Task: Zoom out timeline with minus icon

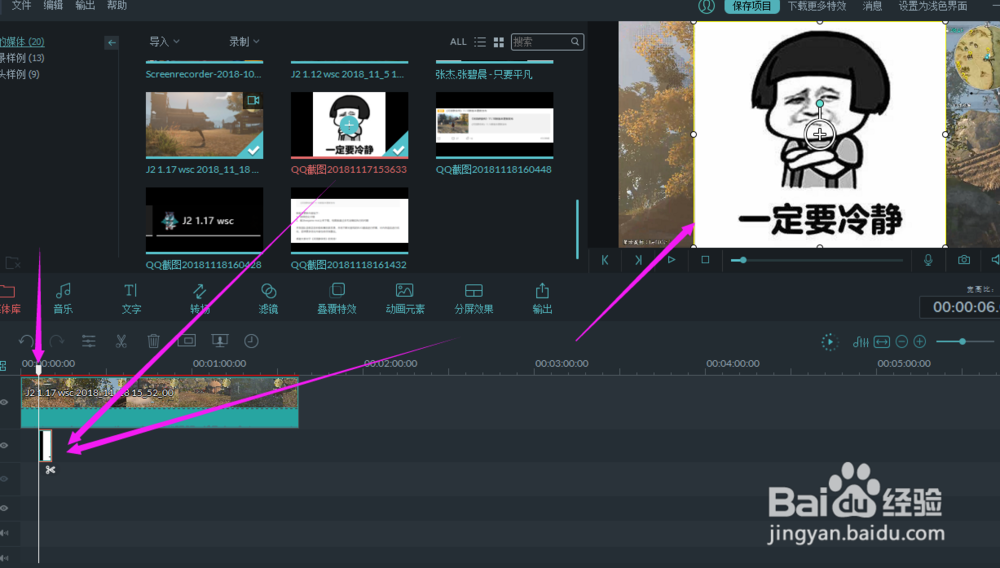Action: click(901, 342)
